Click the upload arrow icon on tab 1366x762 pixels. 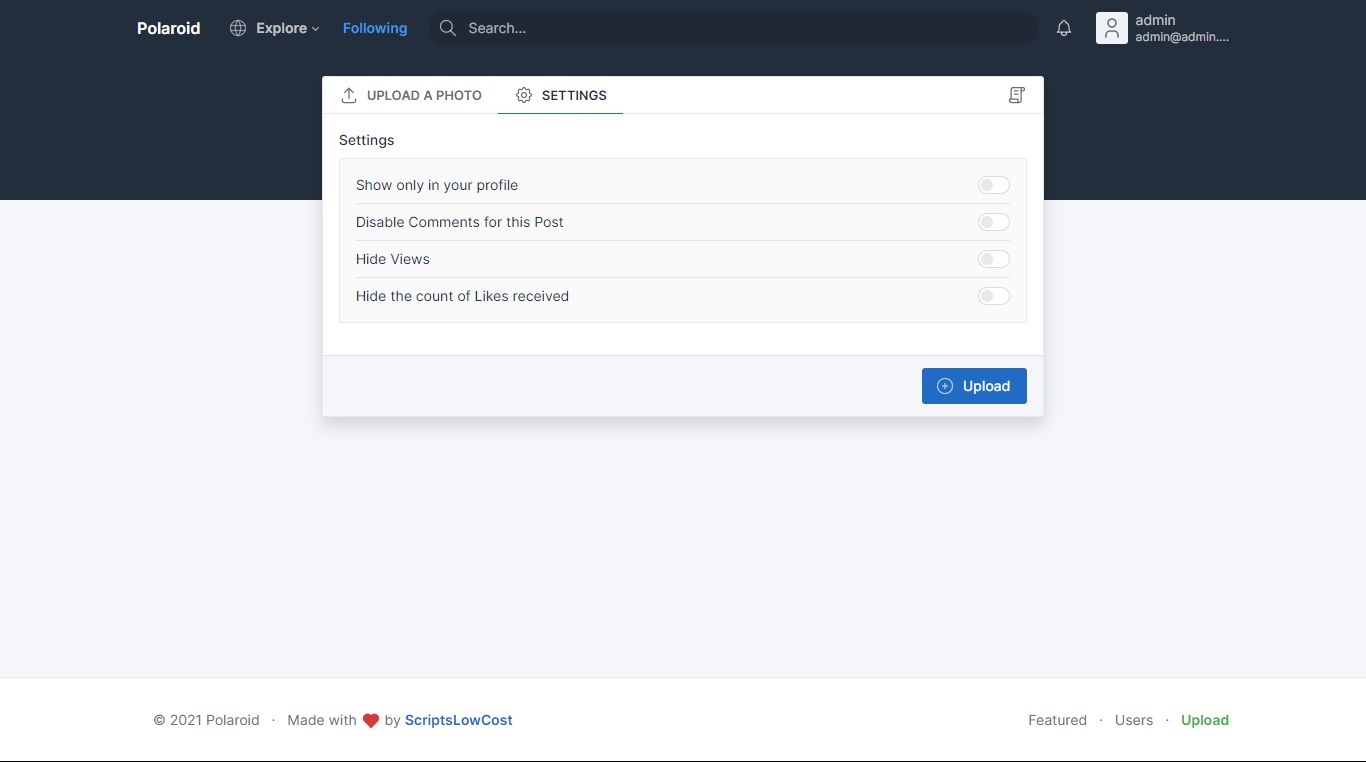(349, 95)
